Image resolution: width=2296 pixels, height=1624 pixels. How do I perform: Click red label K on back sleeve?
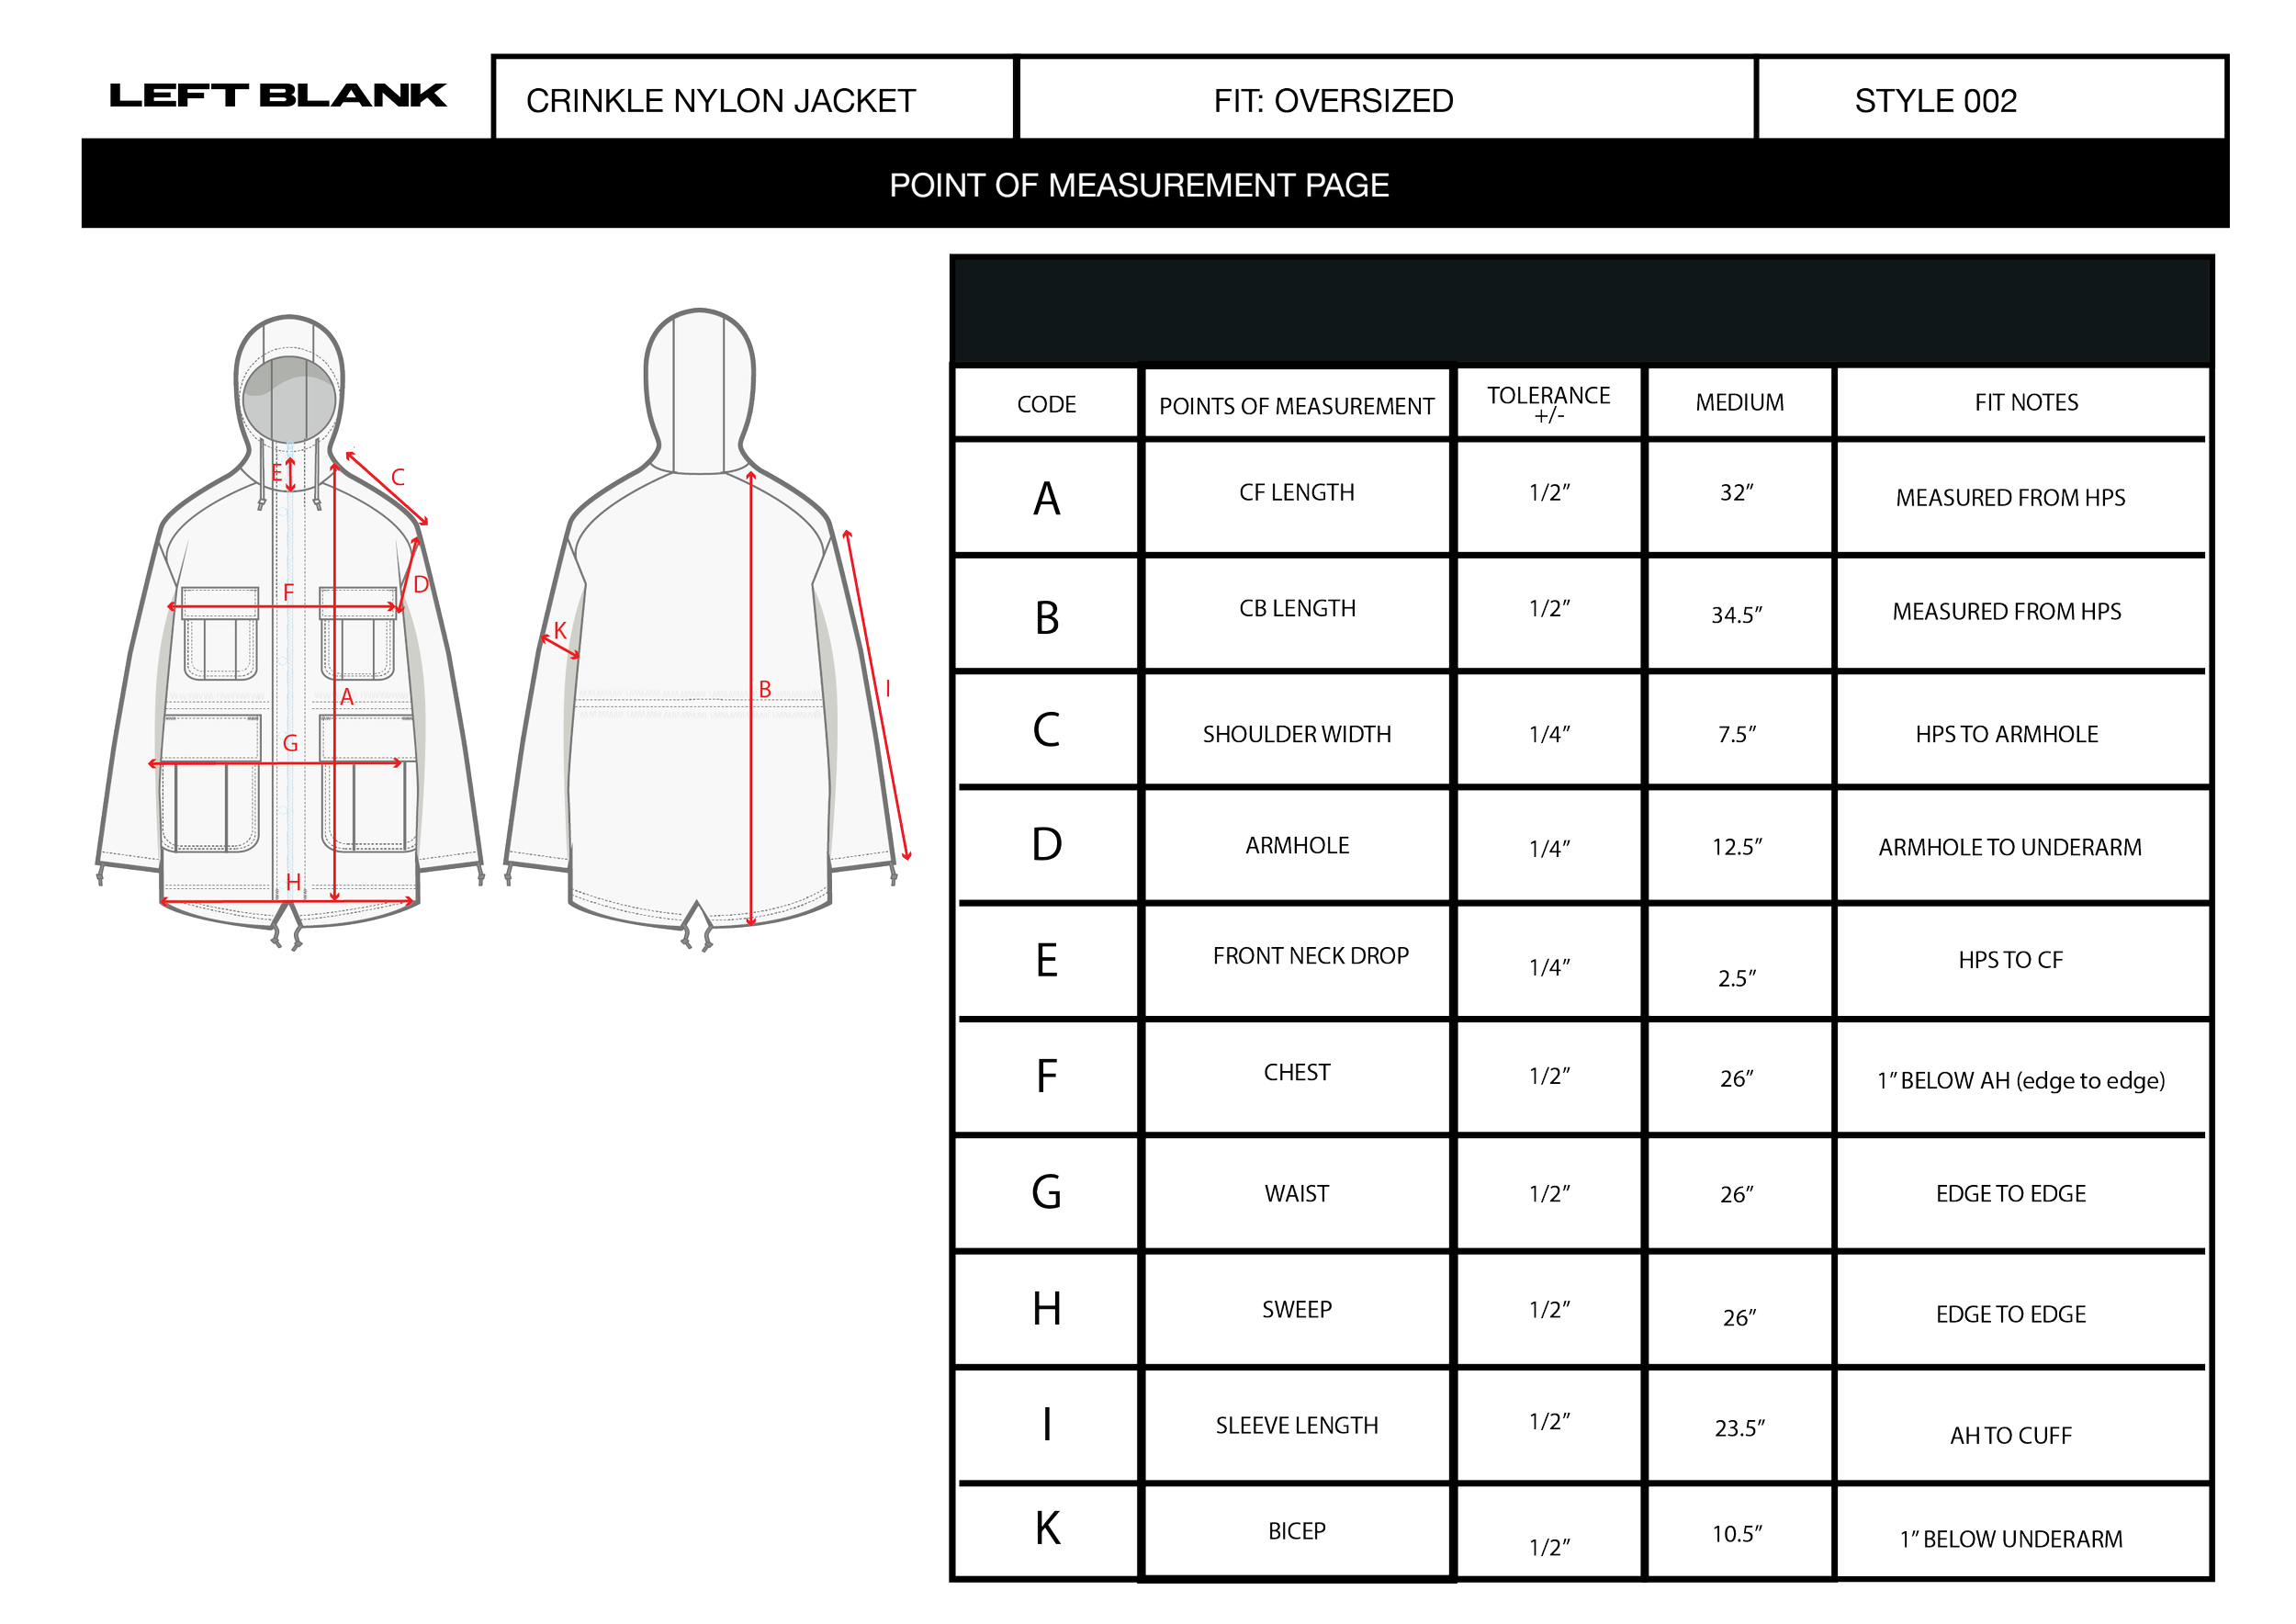pyautogui.click(x=560, y=630)
